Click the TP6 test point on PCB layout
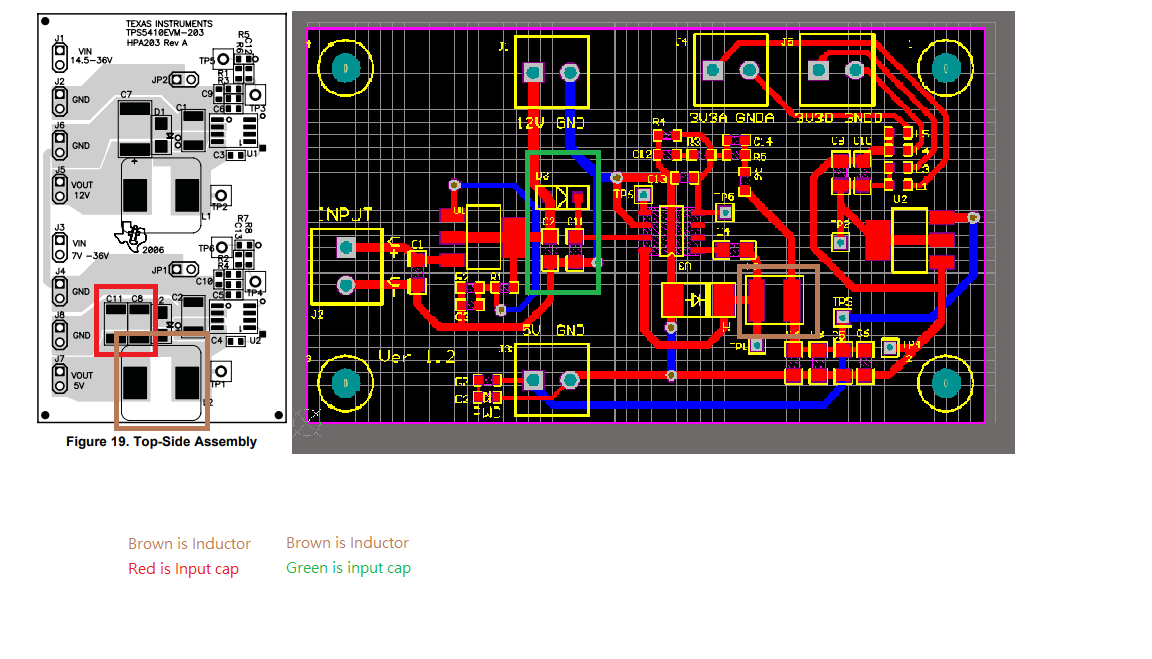The width and height of the screenshot is (1152, 659). tap(725, 212)
